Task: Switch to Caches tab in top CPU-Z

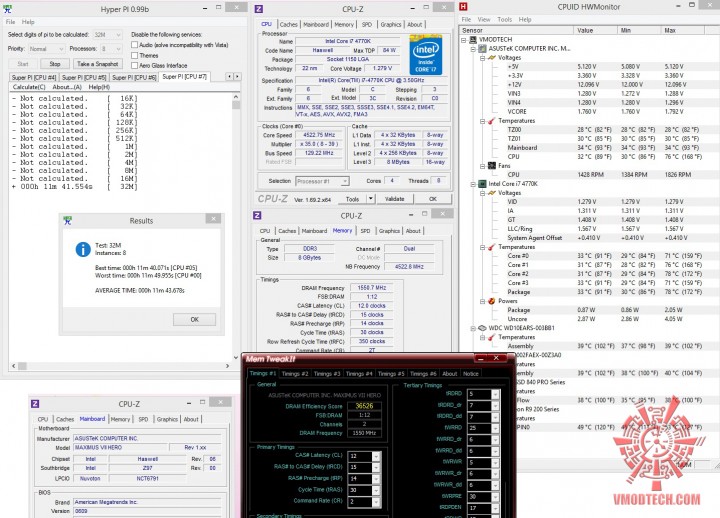Action: click(x=288, y=24)
